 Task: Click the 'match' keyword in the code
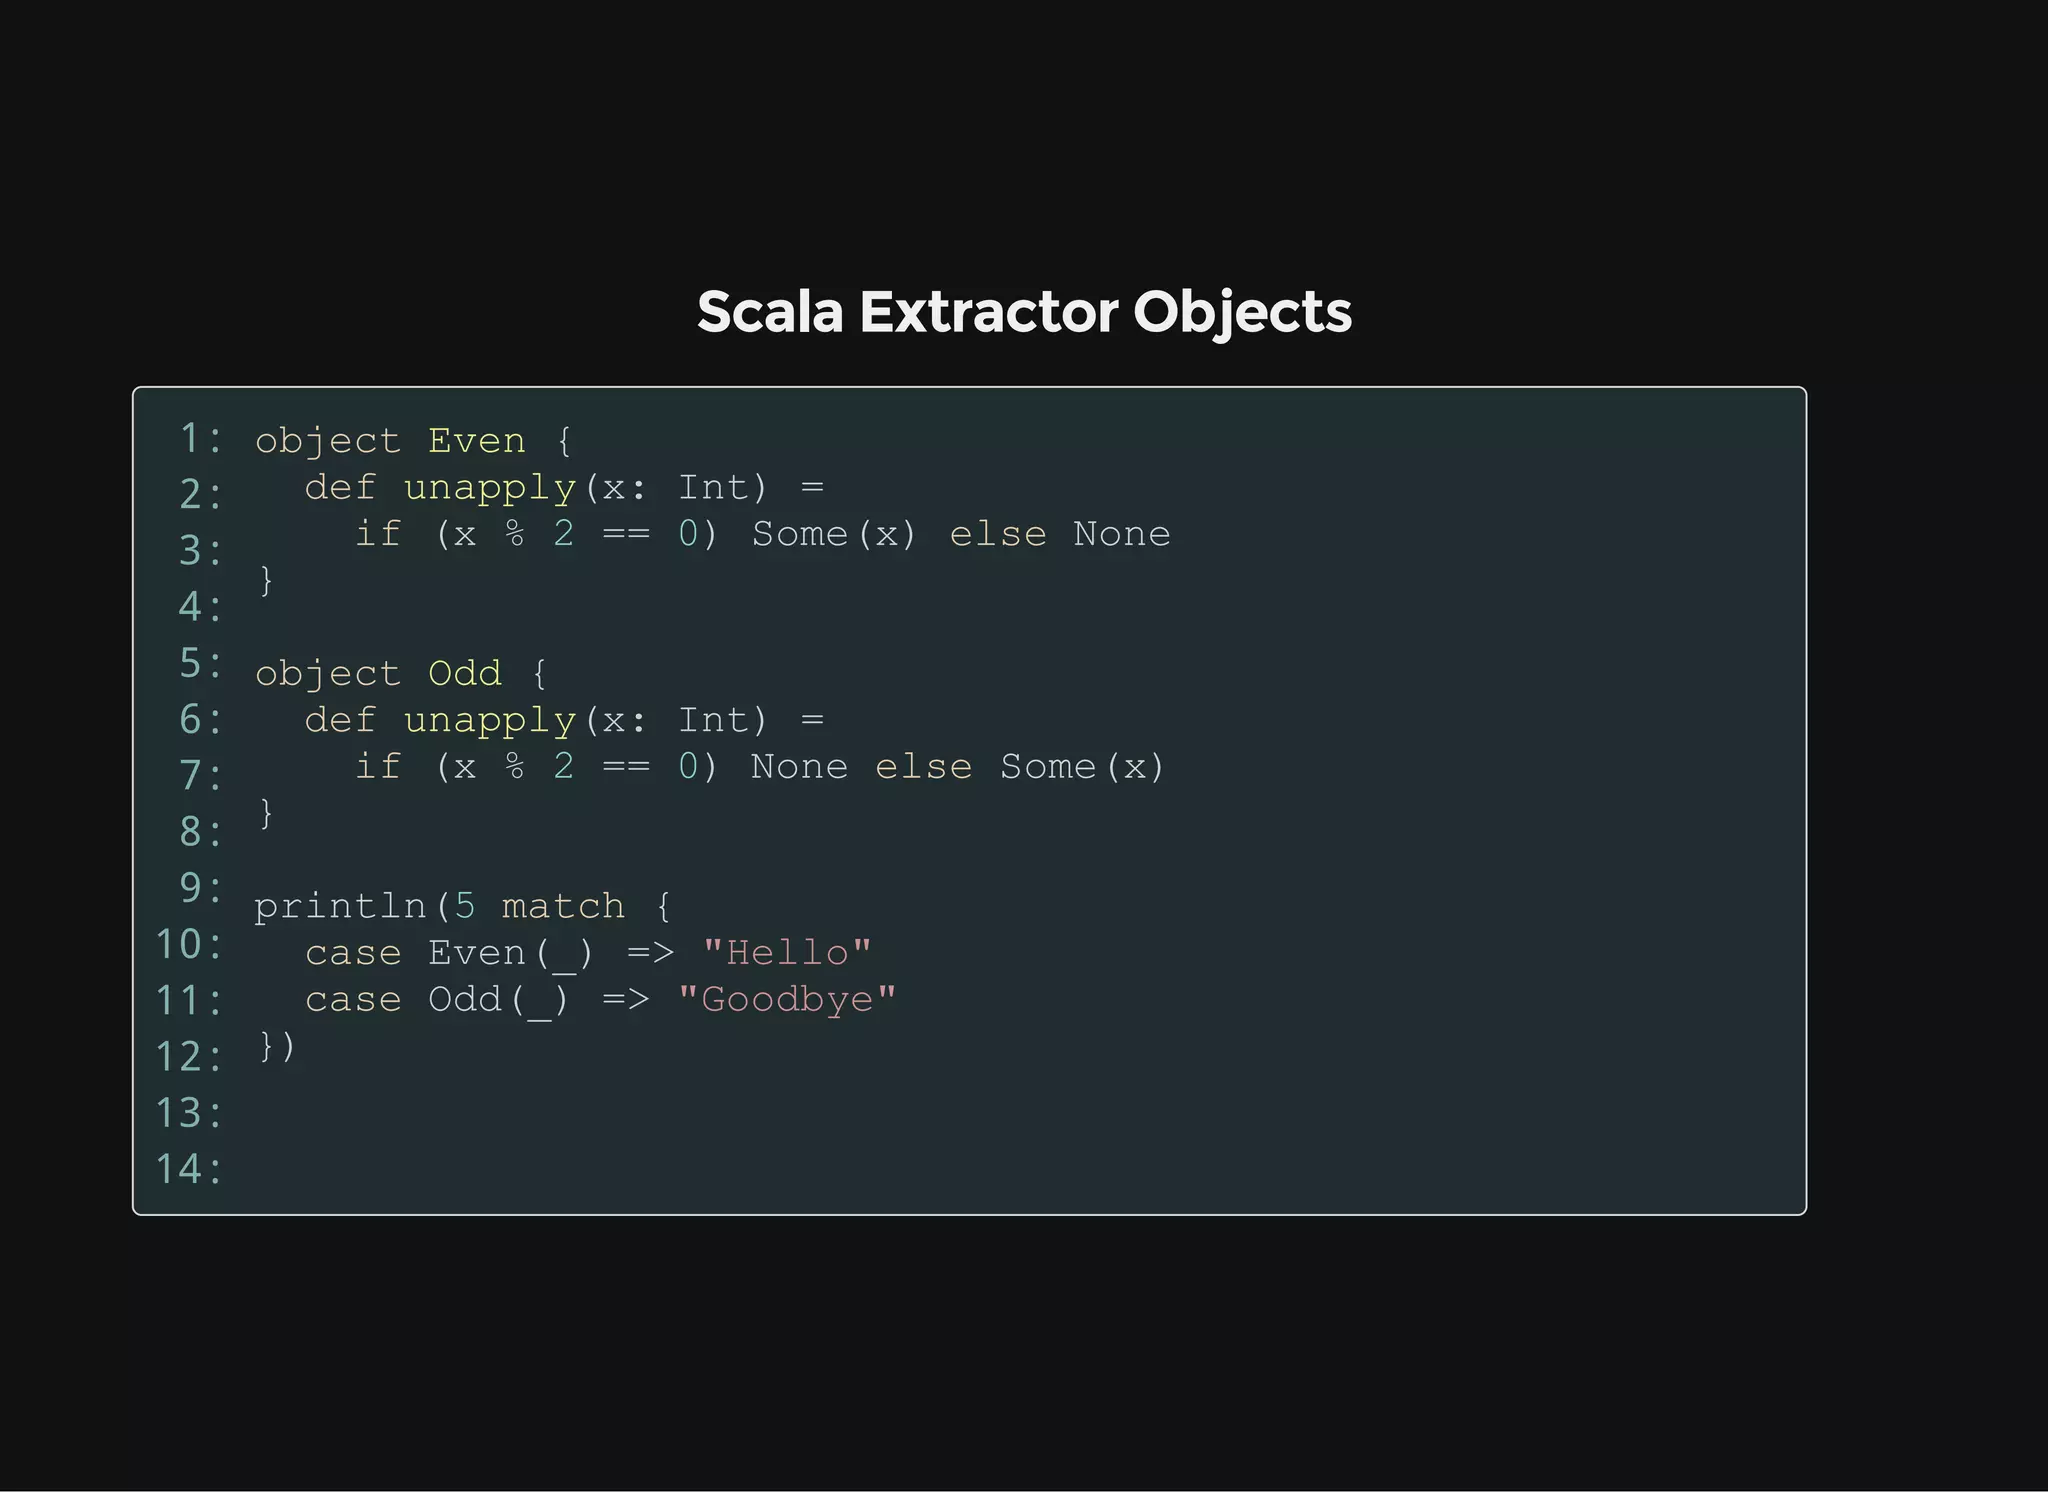(x=562, y=906)
